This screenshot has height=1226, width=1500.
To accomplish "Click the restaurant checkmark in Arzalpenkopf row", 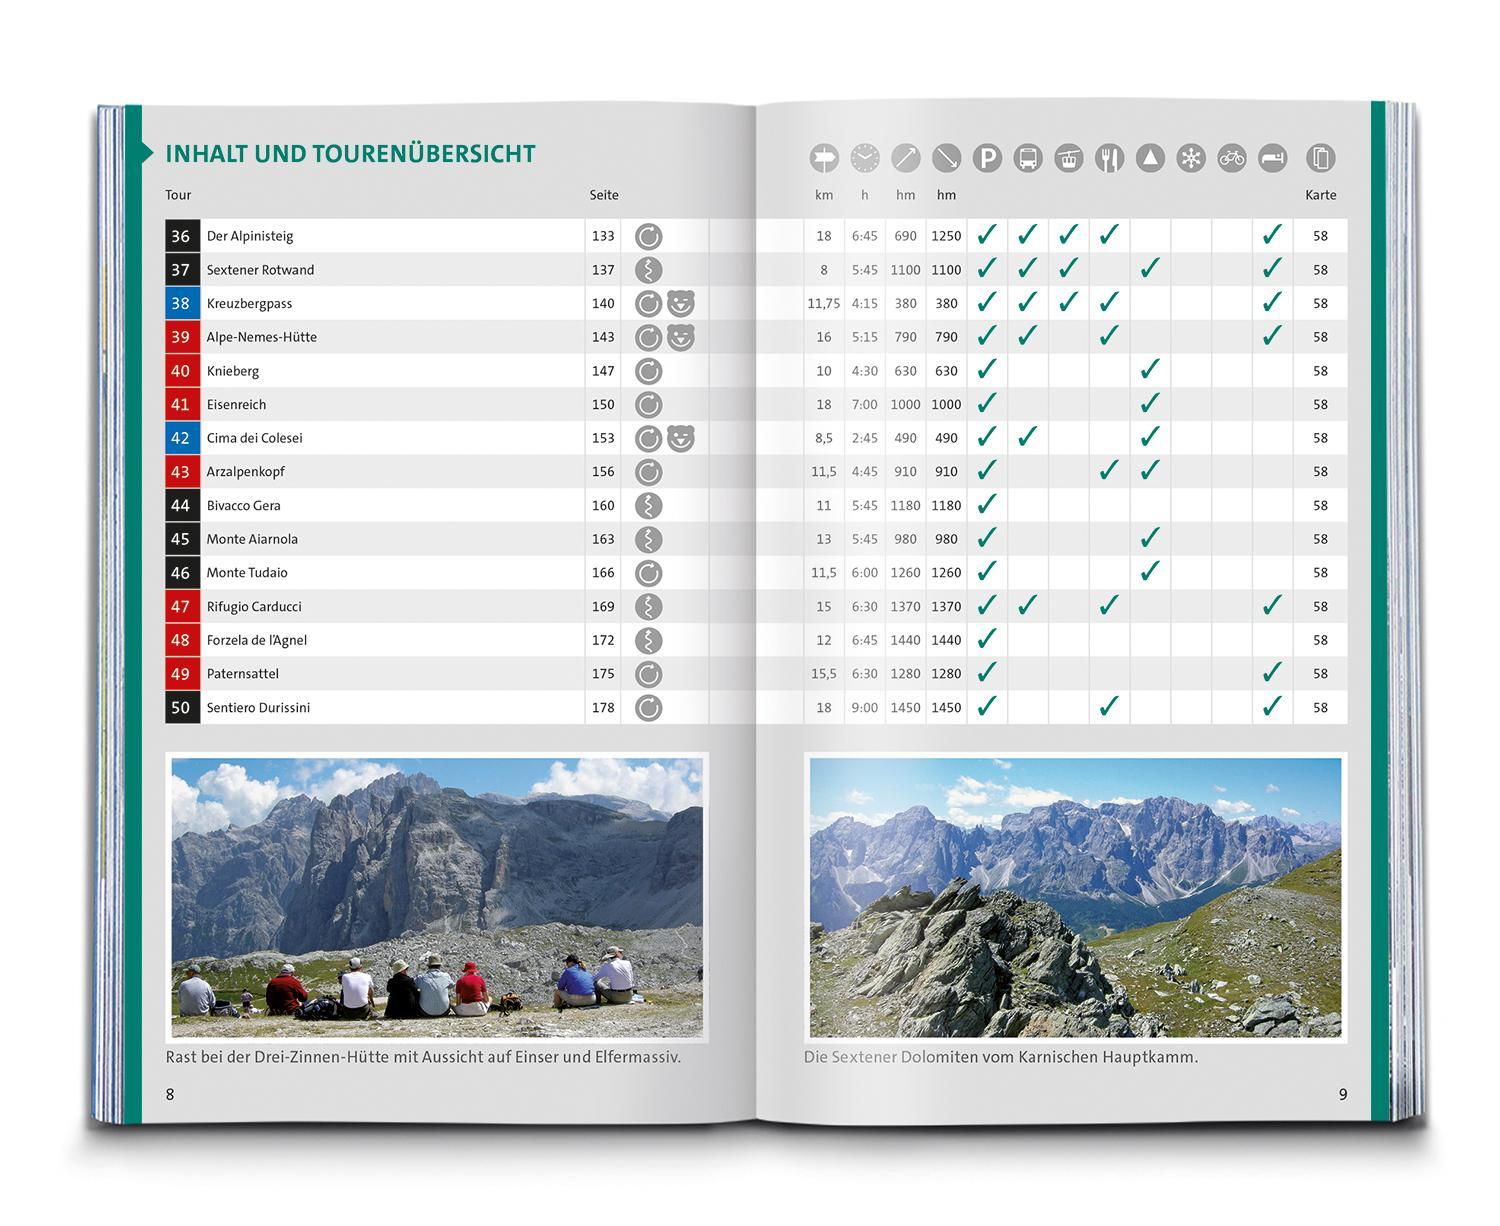I will click(1109, 470).
